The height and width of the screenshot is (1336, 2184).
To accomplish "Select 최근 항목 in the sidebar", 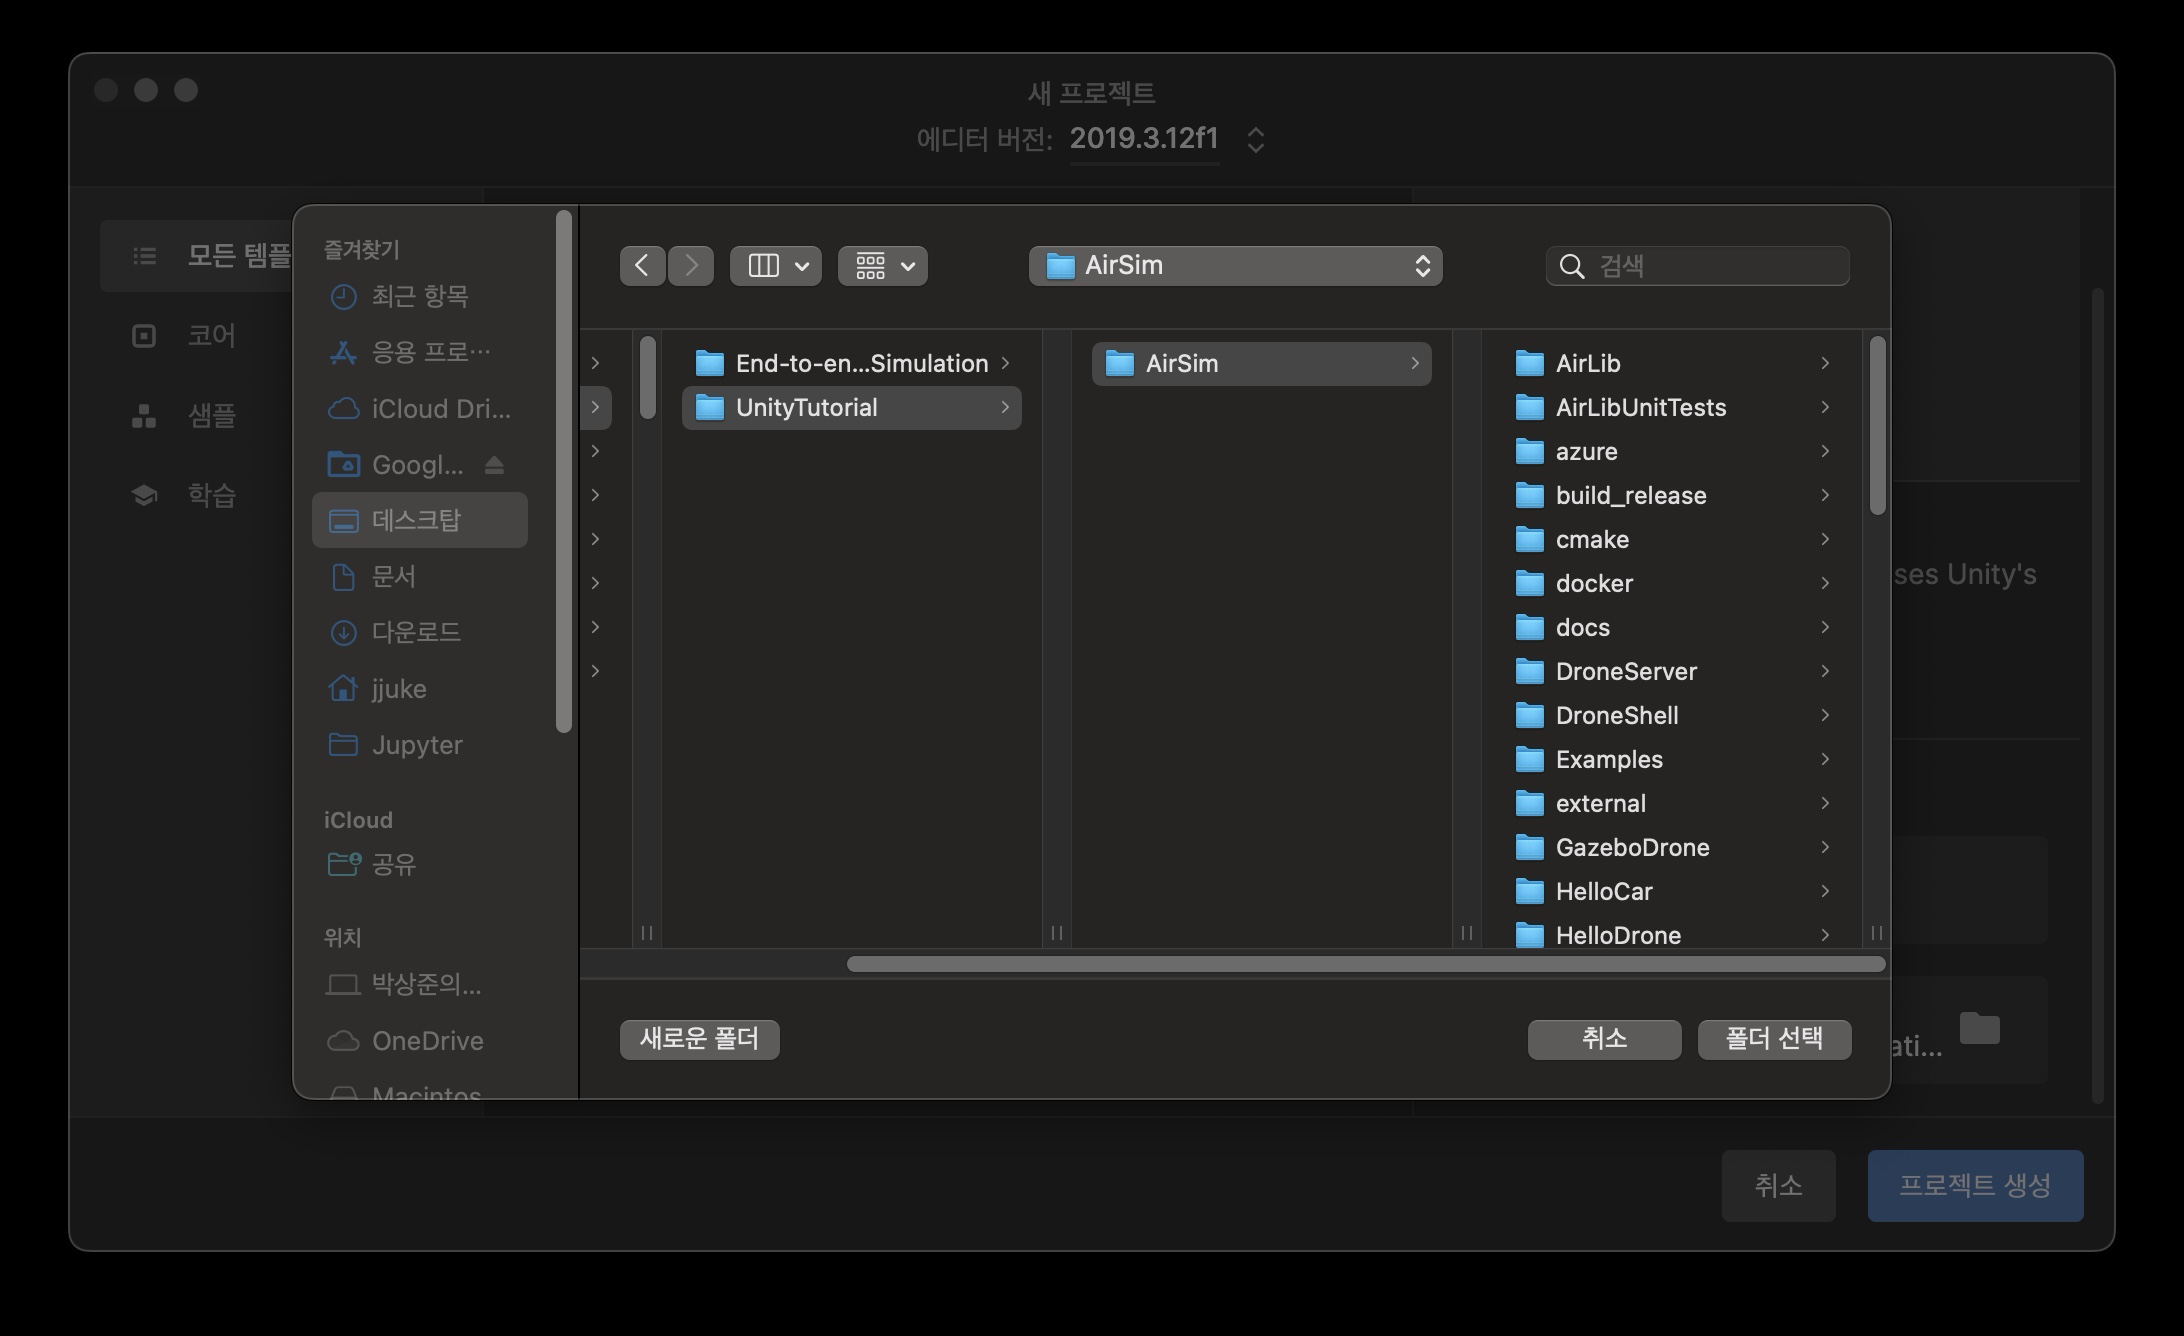I will [x=420, y=296].
